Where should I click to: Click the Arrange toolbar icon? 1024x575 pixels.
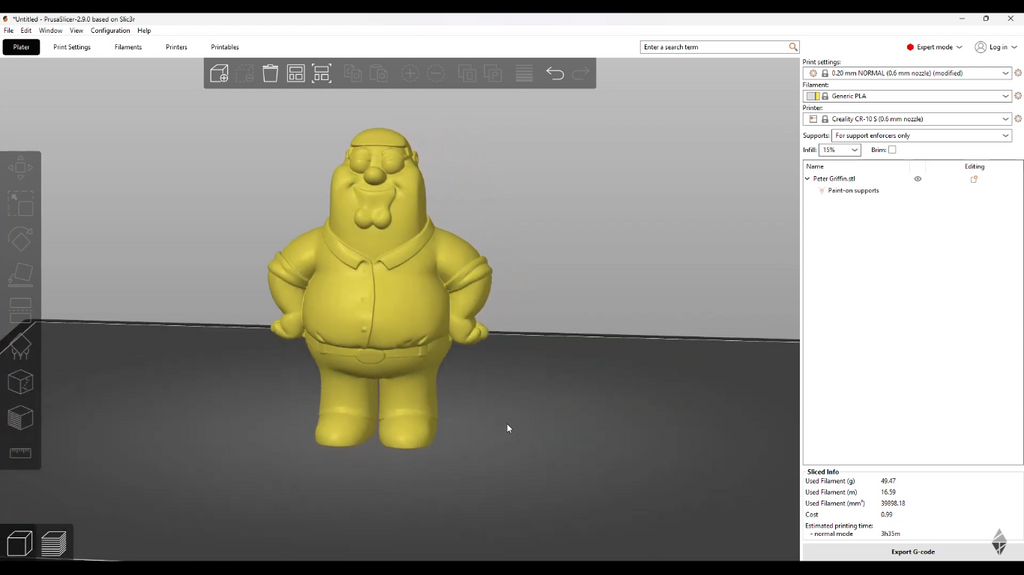click(x=296, y=73)
